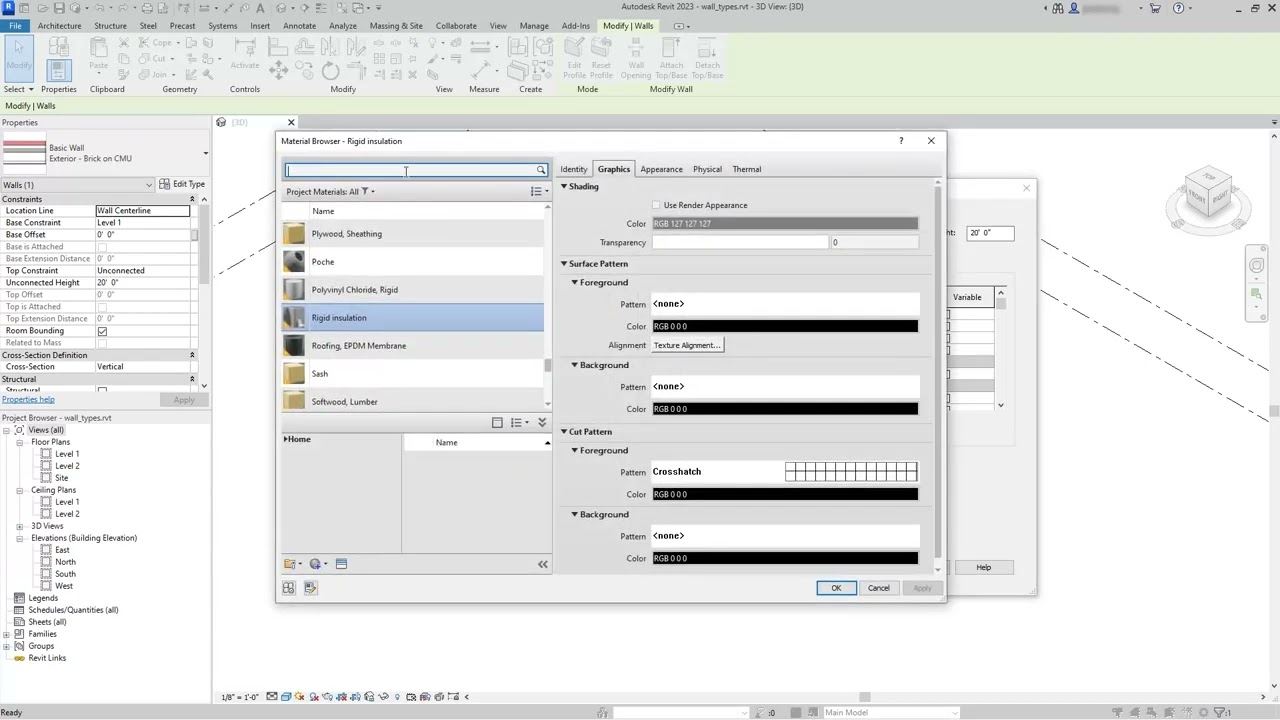This screenshot has width=1280, height=720.
Task: Click Cancel in Material Browser
Action: pyautogui.click(x=878, y=588)
